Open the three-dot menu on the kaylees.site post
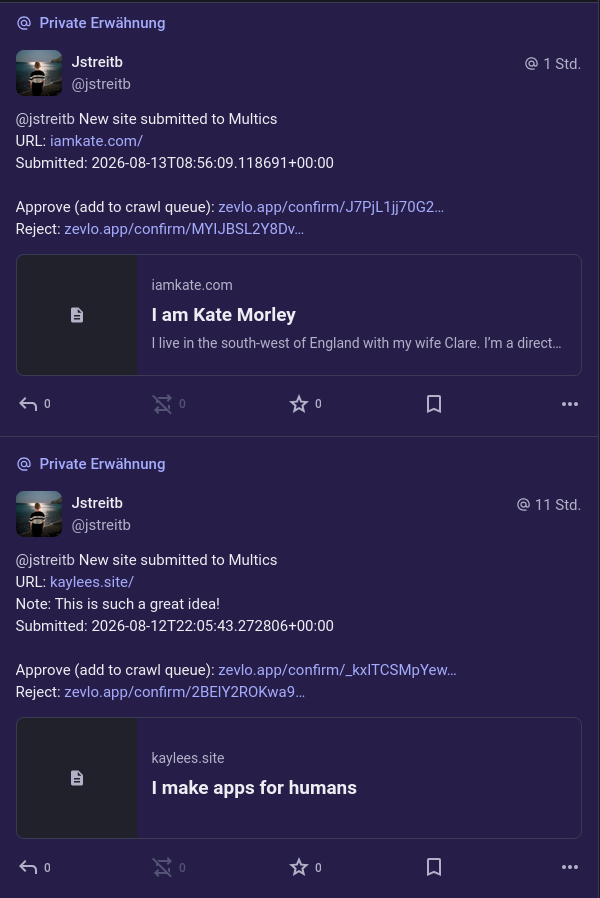Image resolution: width=600 pixels, height=898 pixels. (x=570, y=867)
